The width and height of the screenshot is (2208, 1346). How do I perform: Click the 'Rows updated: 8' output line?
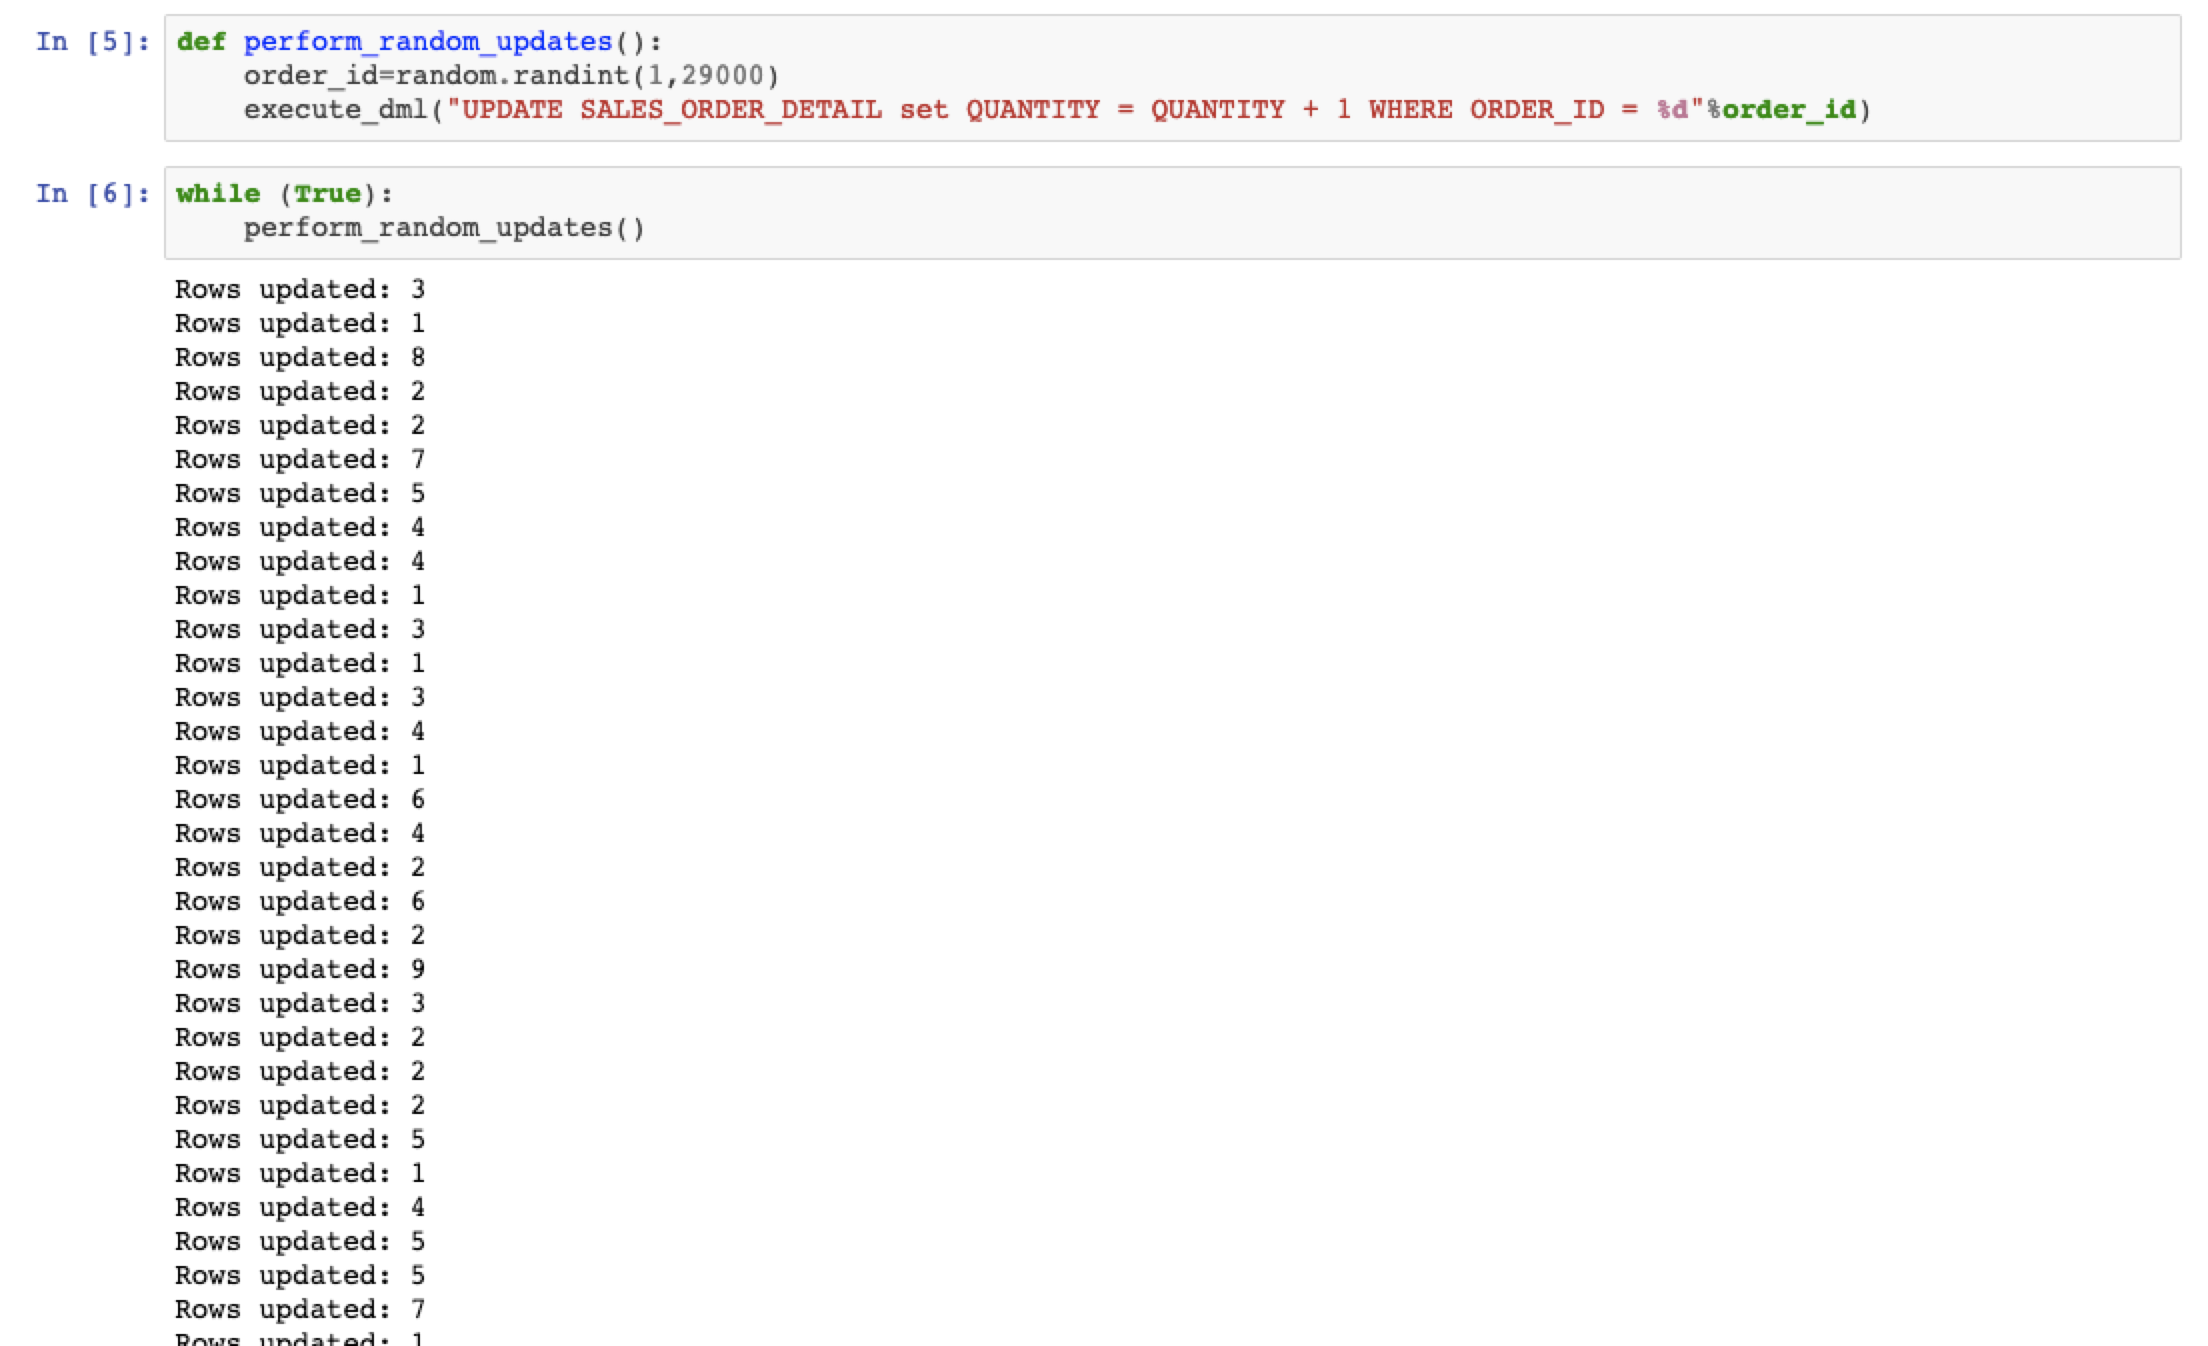pos(299,358)
